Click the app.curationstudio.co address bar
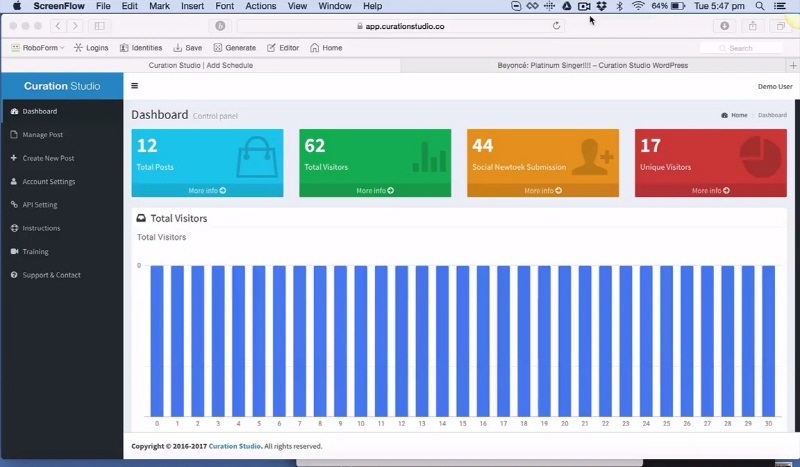The width and height of the screenshot is (800, 467). pos(401,26)
